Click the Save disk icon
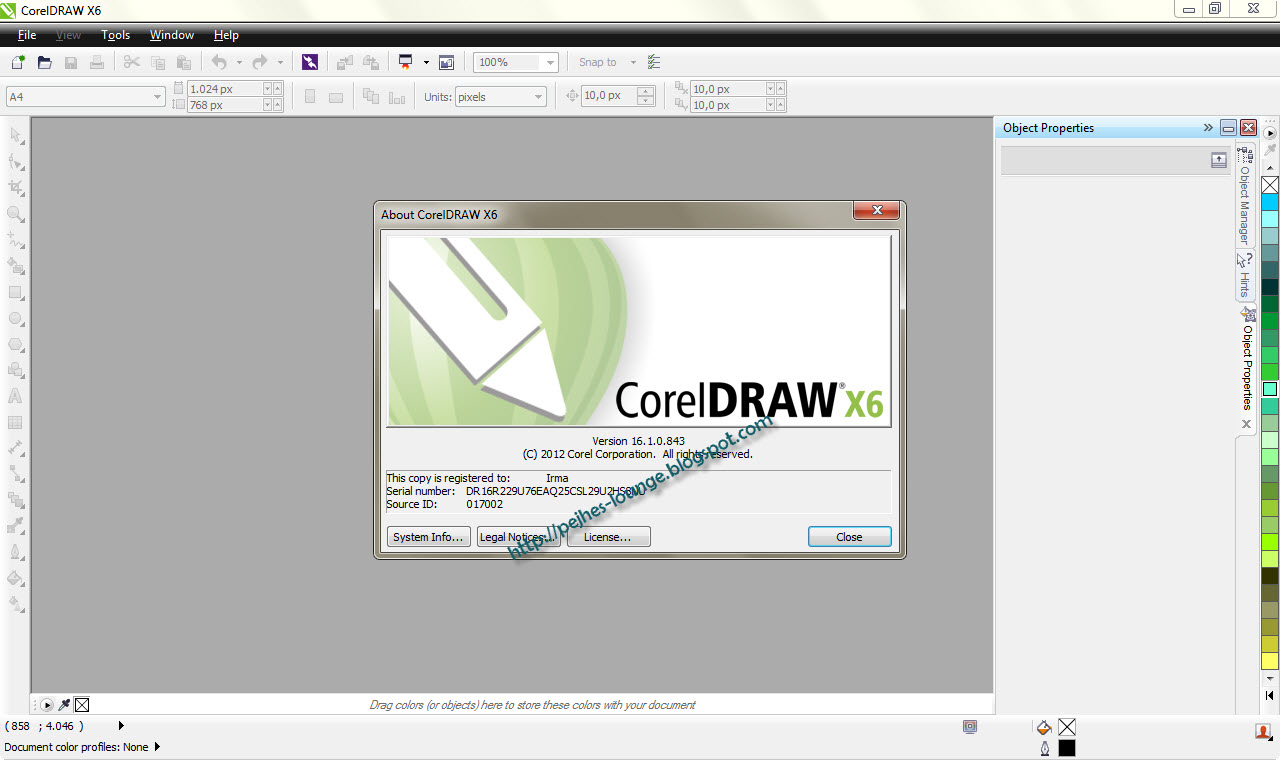 coord(71,62)
